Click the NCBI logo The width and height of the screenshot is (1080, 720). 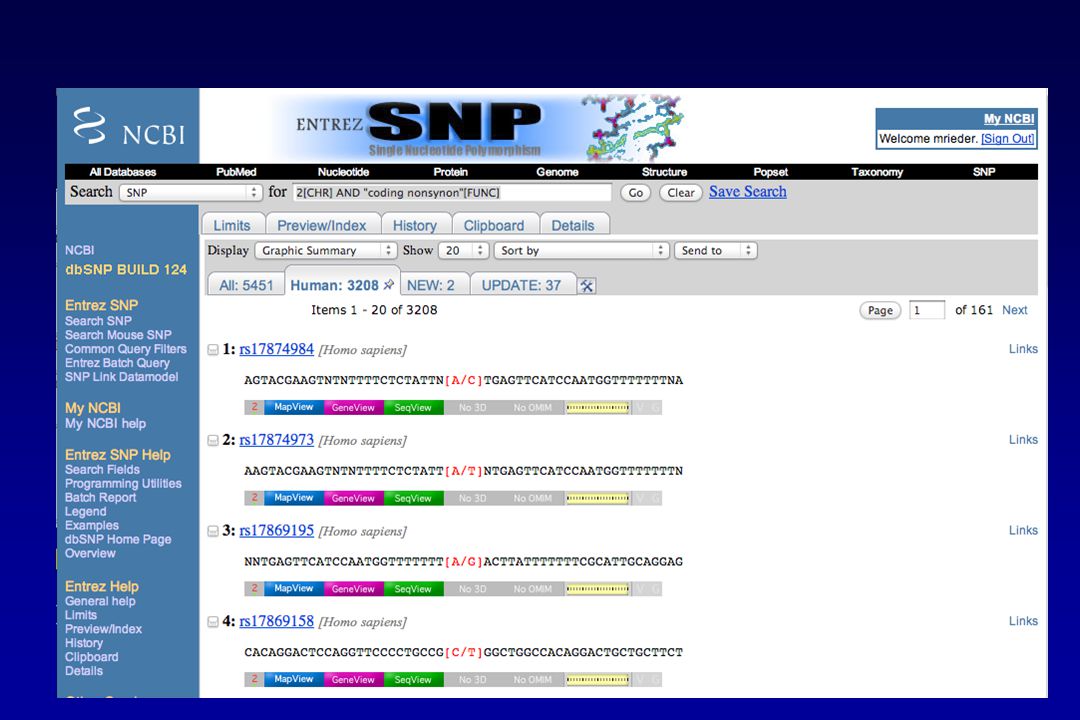(129, 127)
